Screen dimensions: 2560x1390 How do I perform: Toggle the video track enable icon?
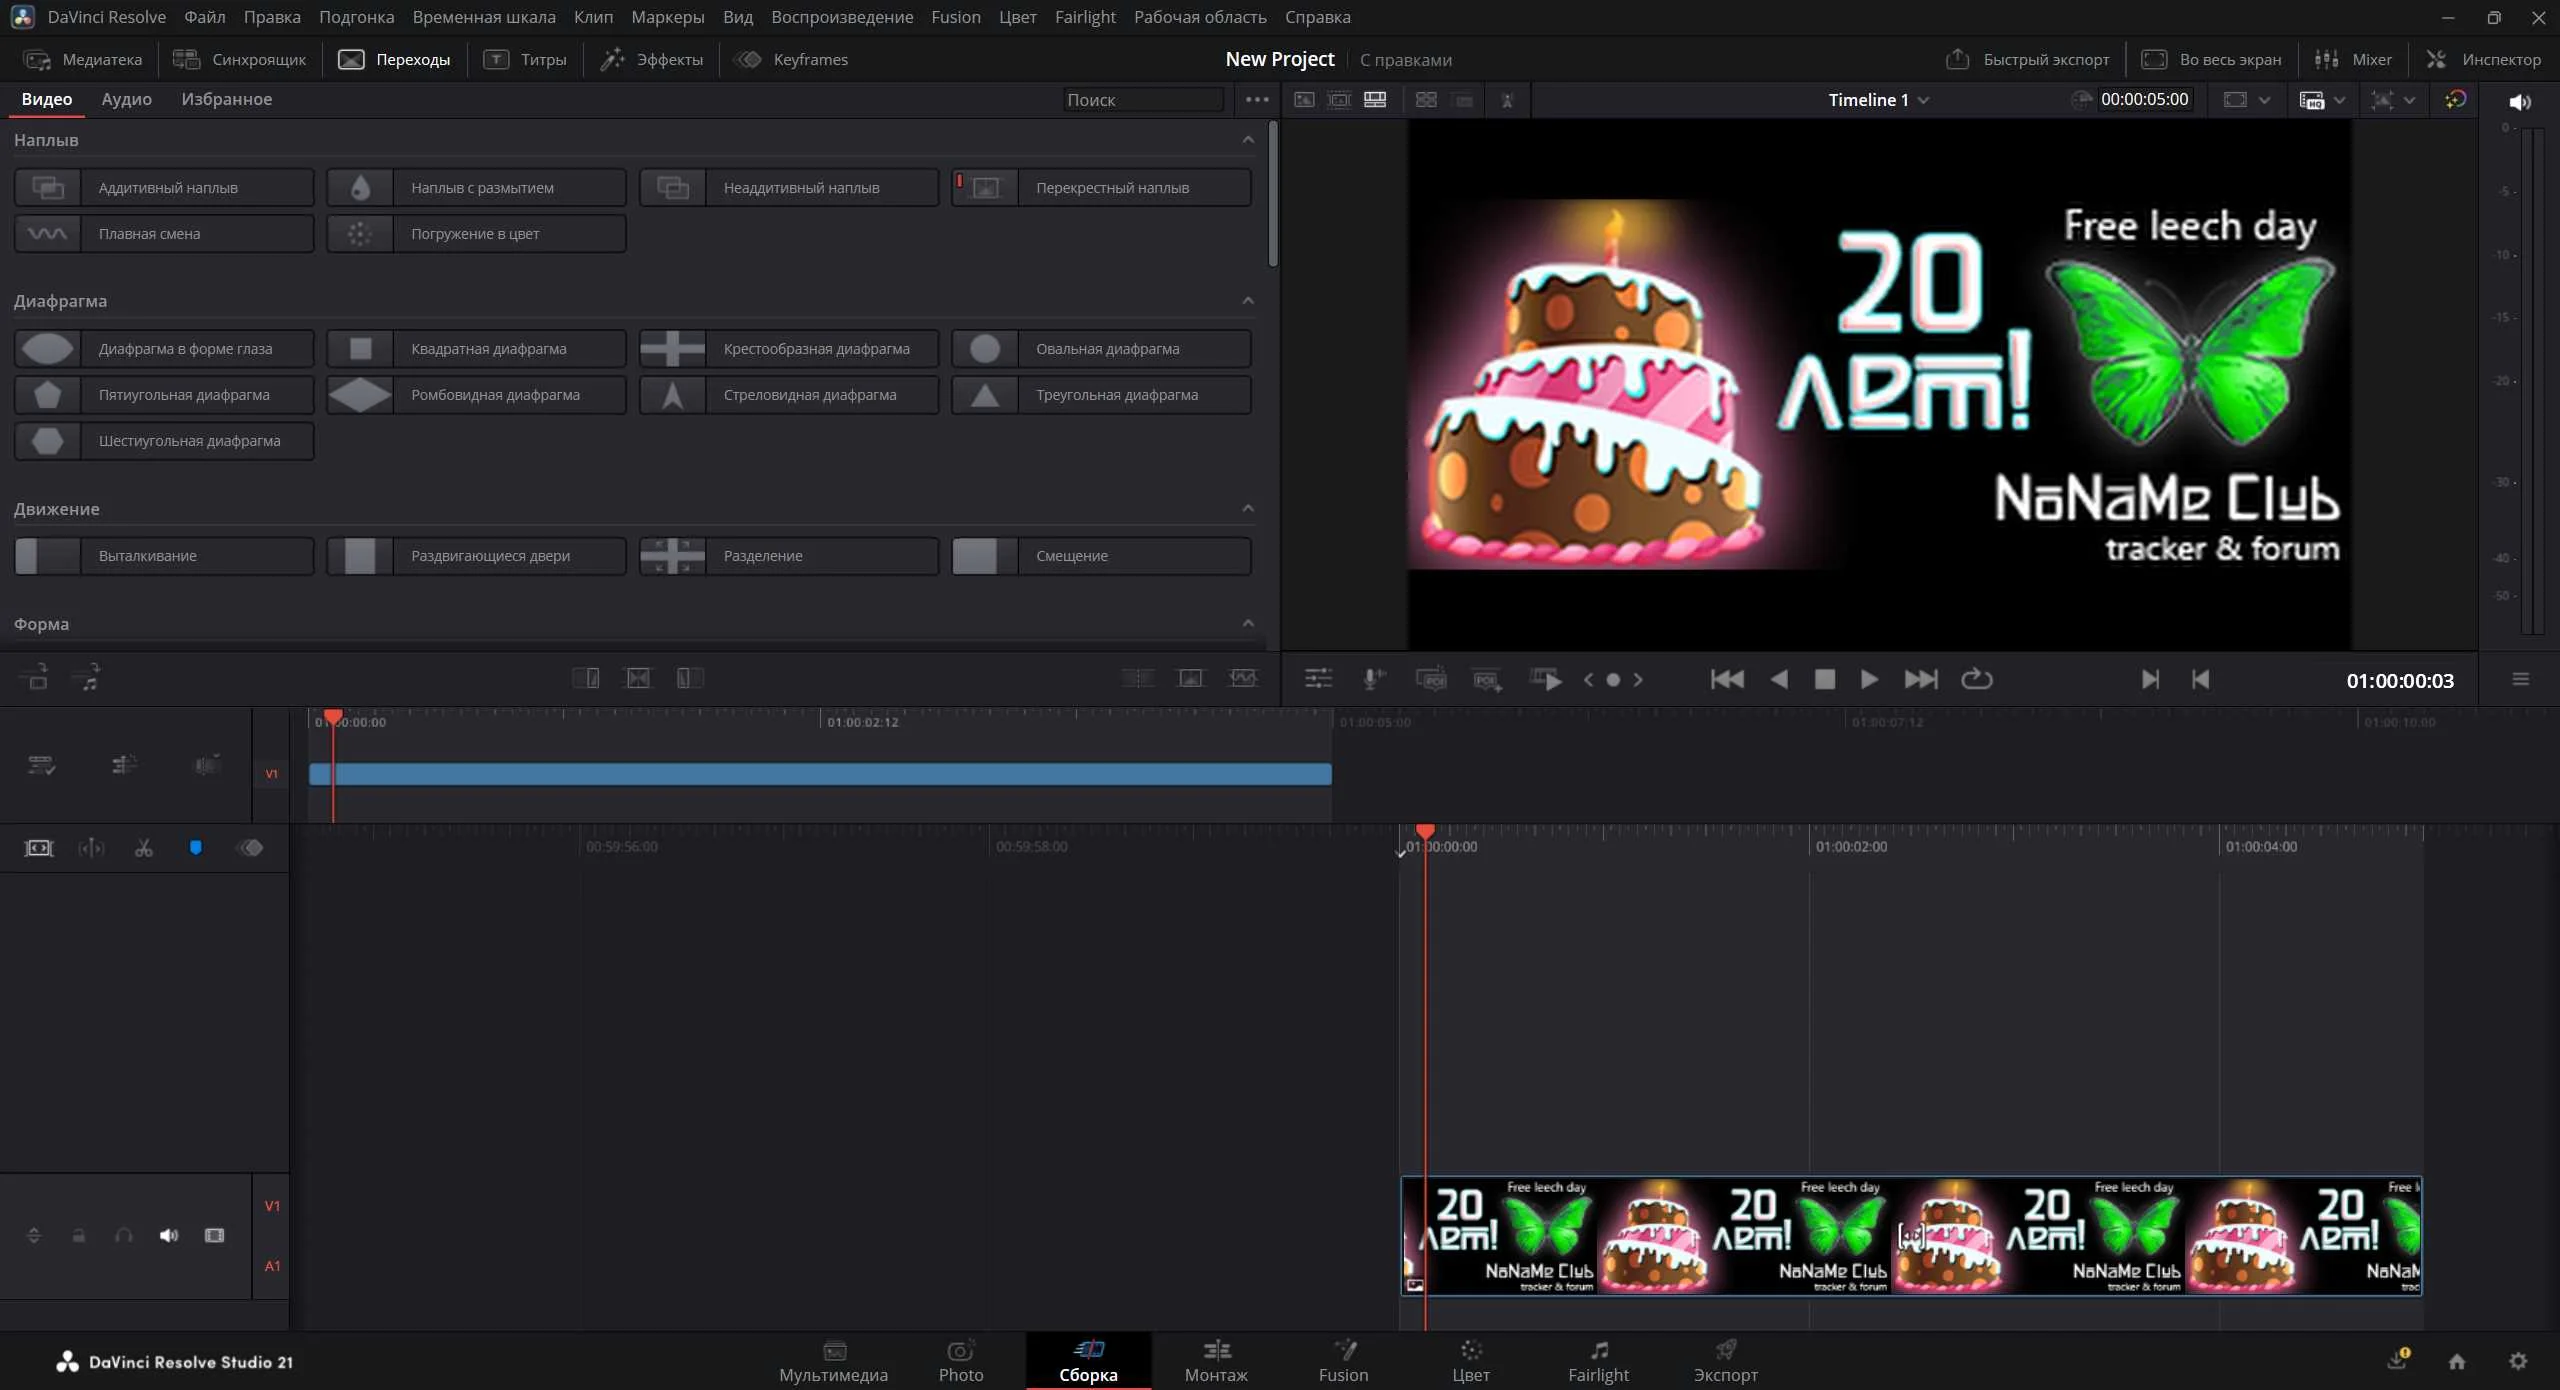tap(214, 1236)
